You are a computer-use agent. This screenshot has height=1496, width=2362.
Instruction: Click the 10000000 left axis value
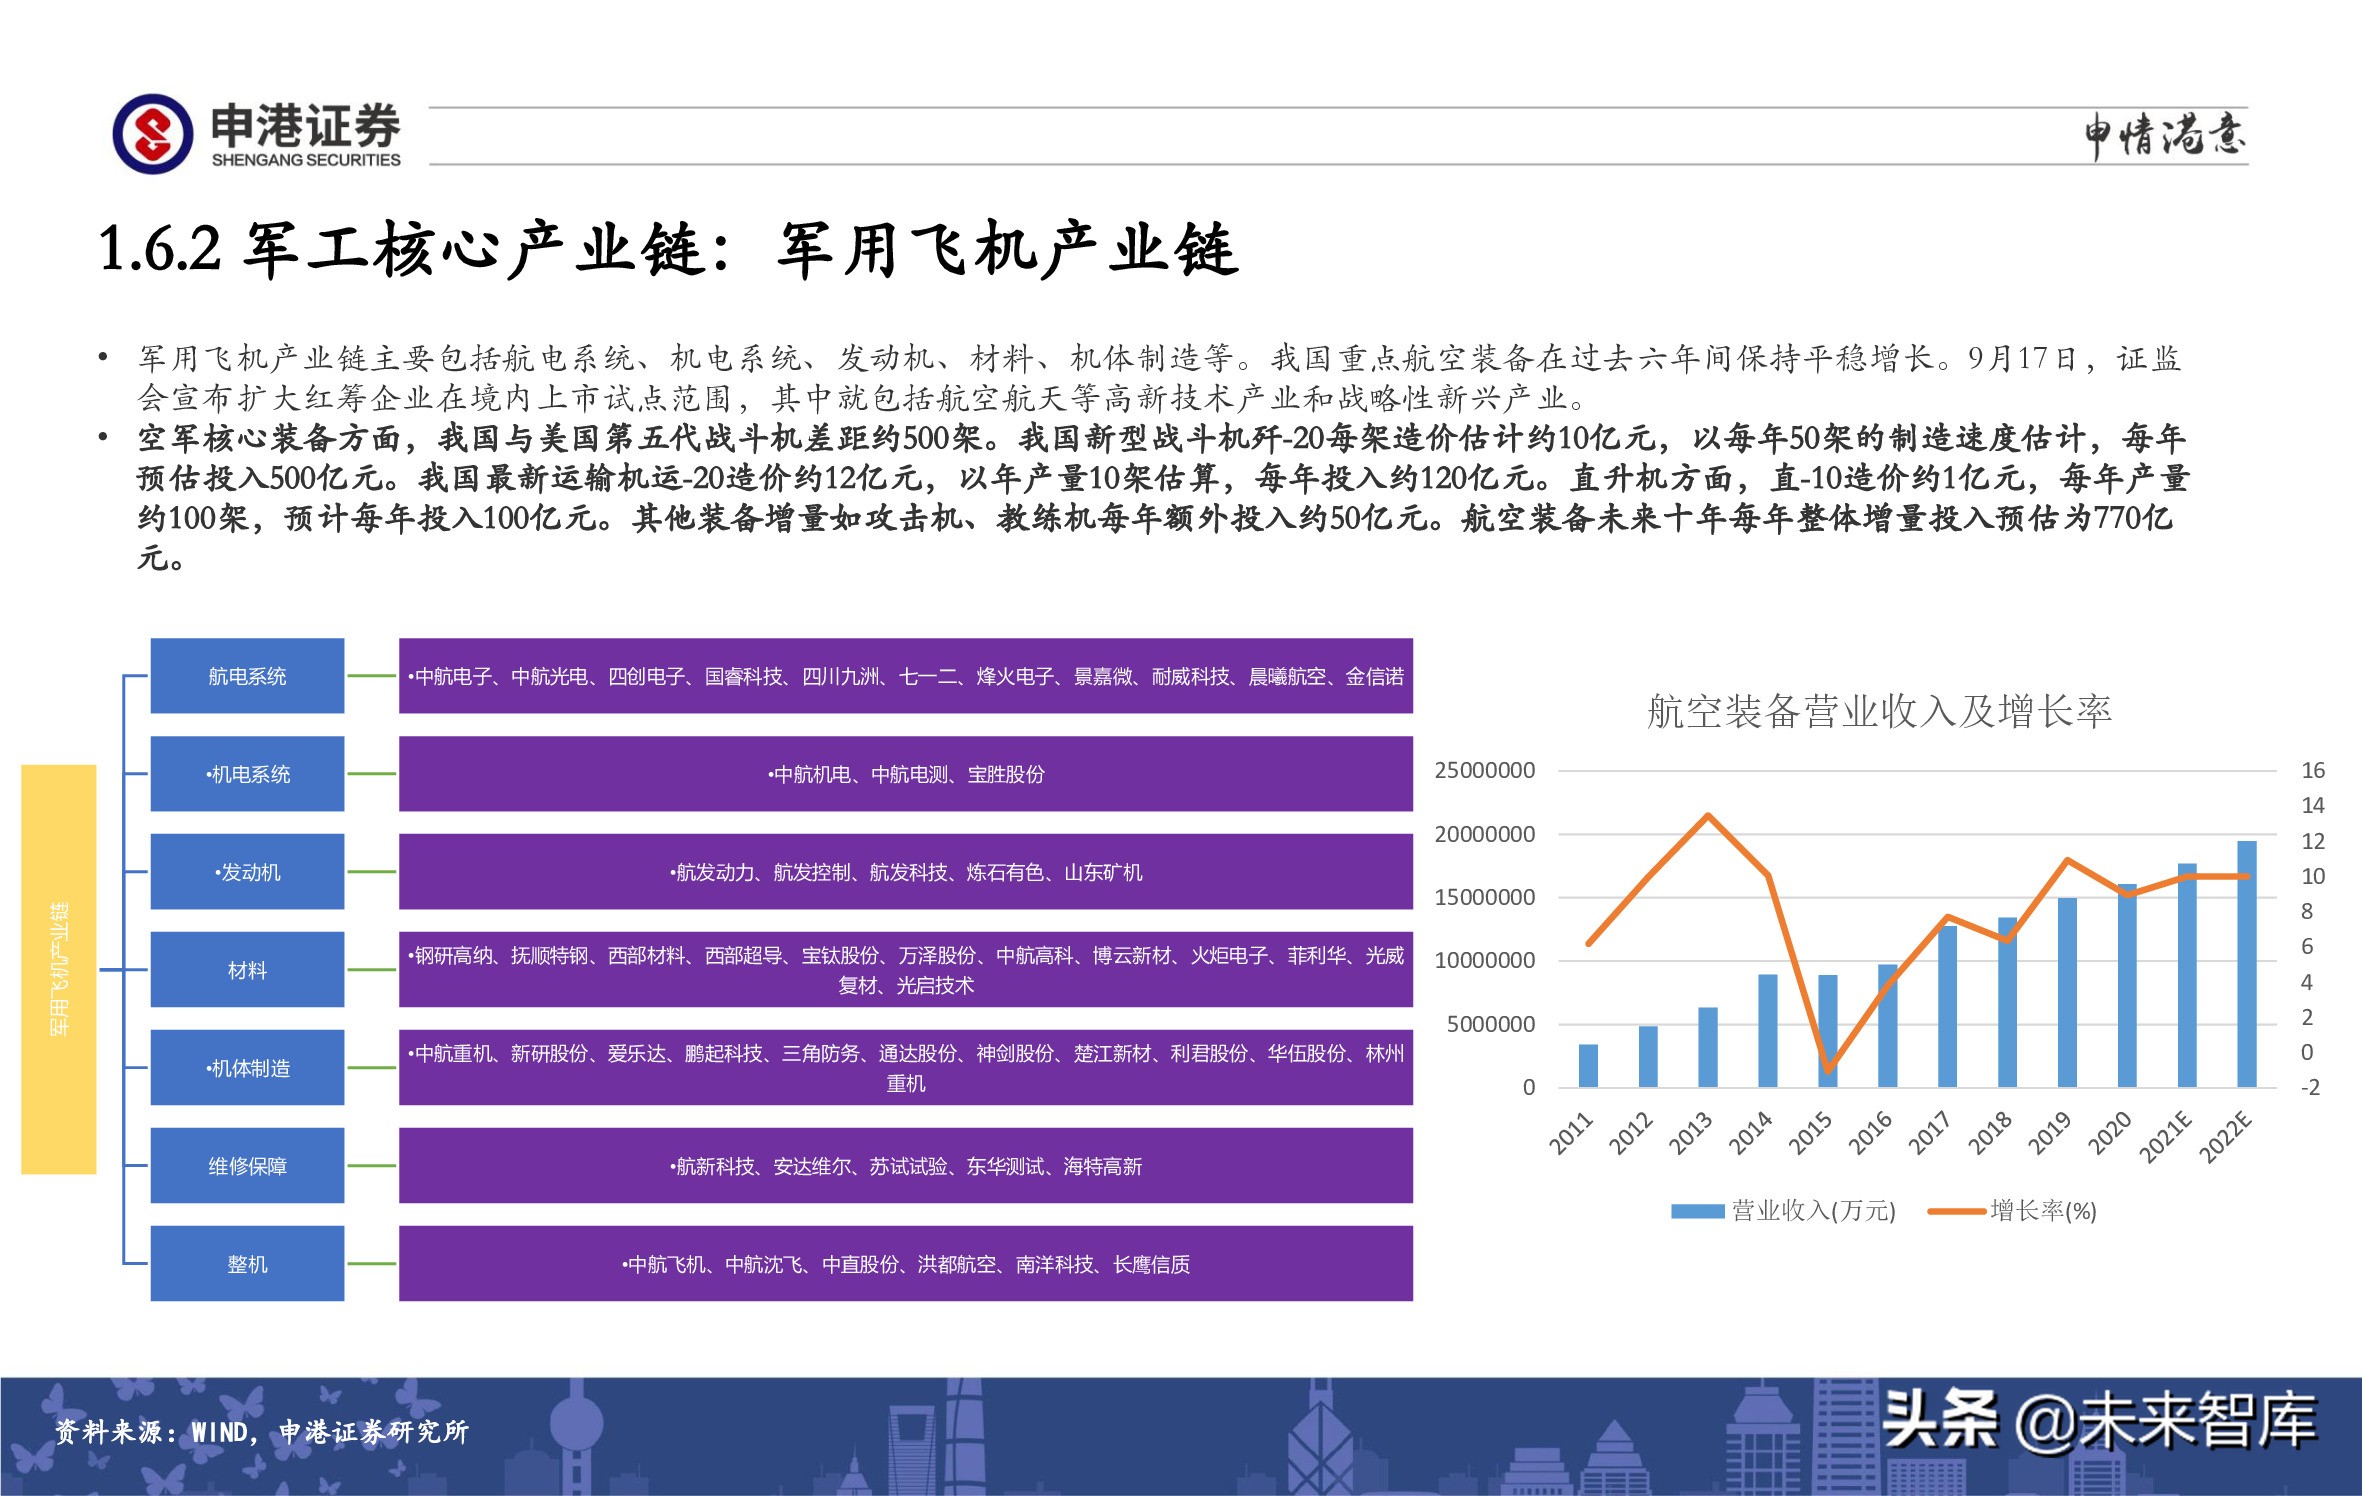(x=1484, y=960)
